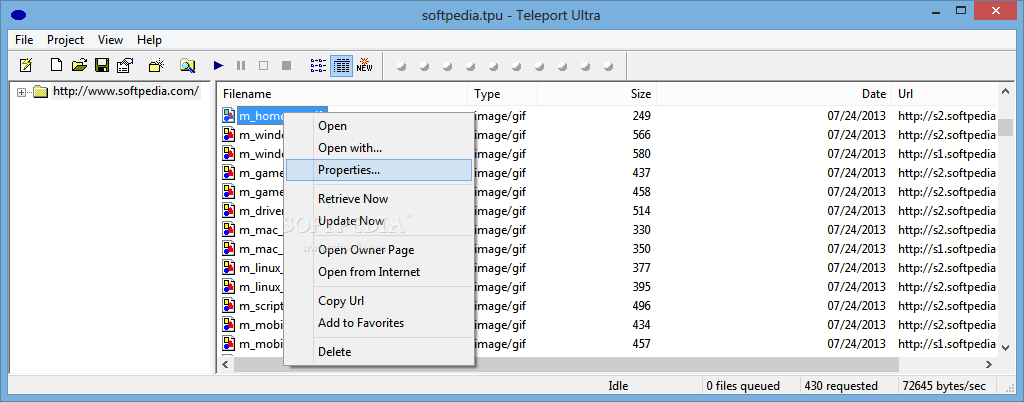Viewport: 1024px width, 402px height.
Task: Click the vertical scrollbar up arrow
Action: [x=1005, y=93]
